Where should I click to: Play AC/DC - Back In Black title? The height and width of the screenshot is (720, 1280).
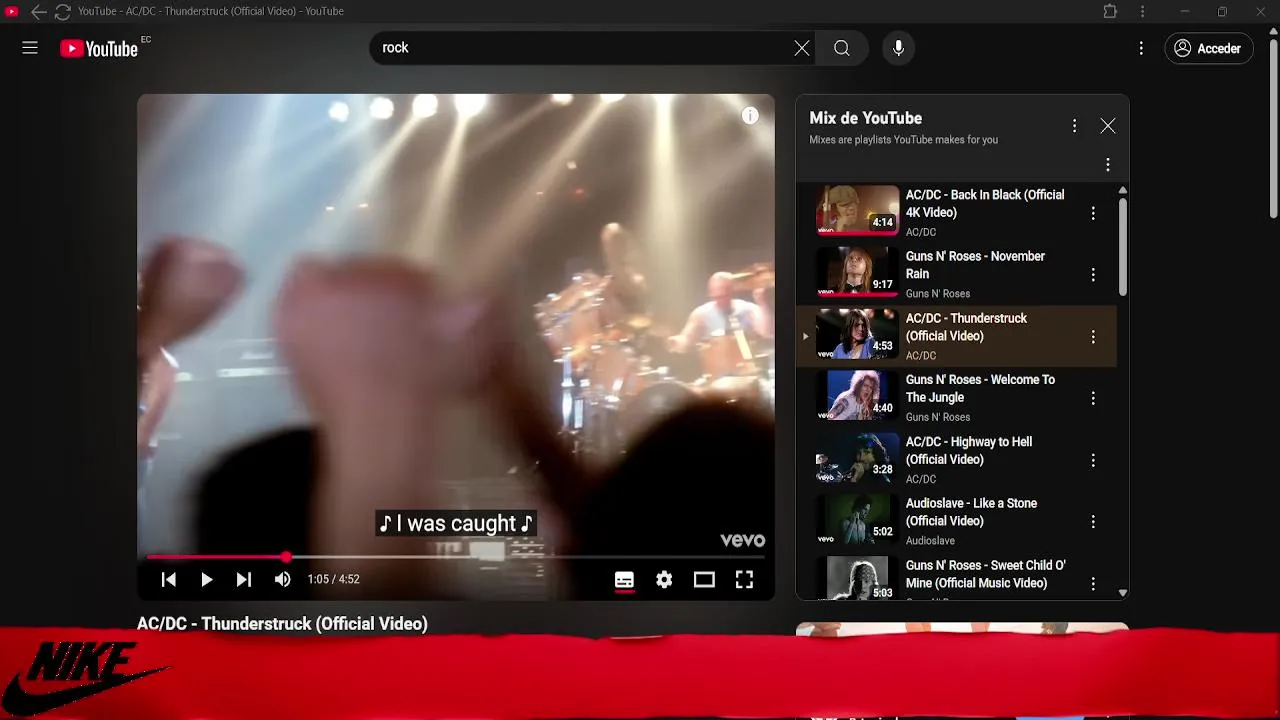click(984, 204)
